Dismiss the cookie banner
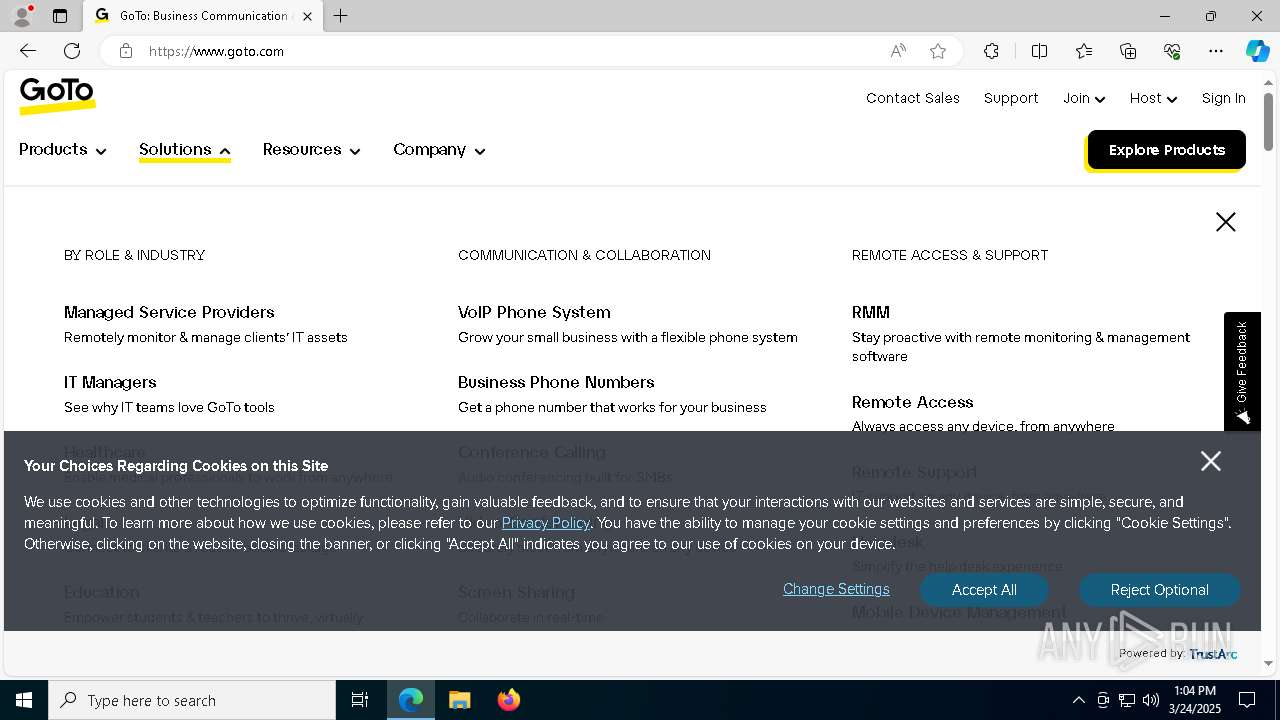 (x=1211, y=461)
